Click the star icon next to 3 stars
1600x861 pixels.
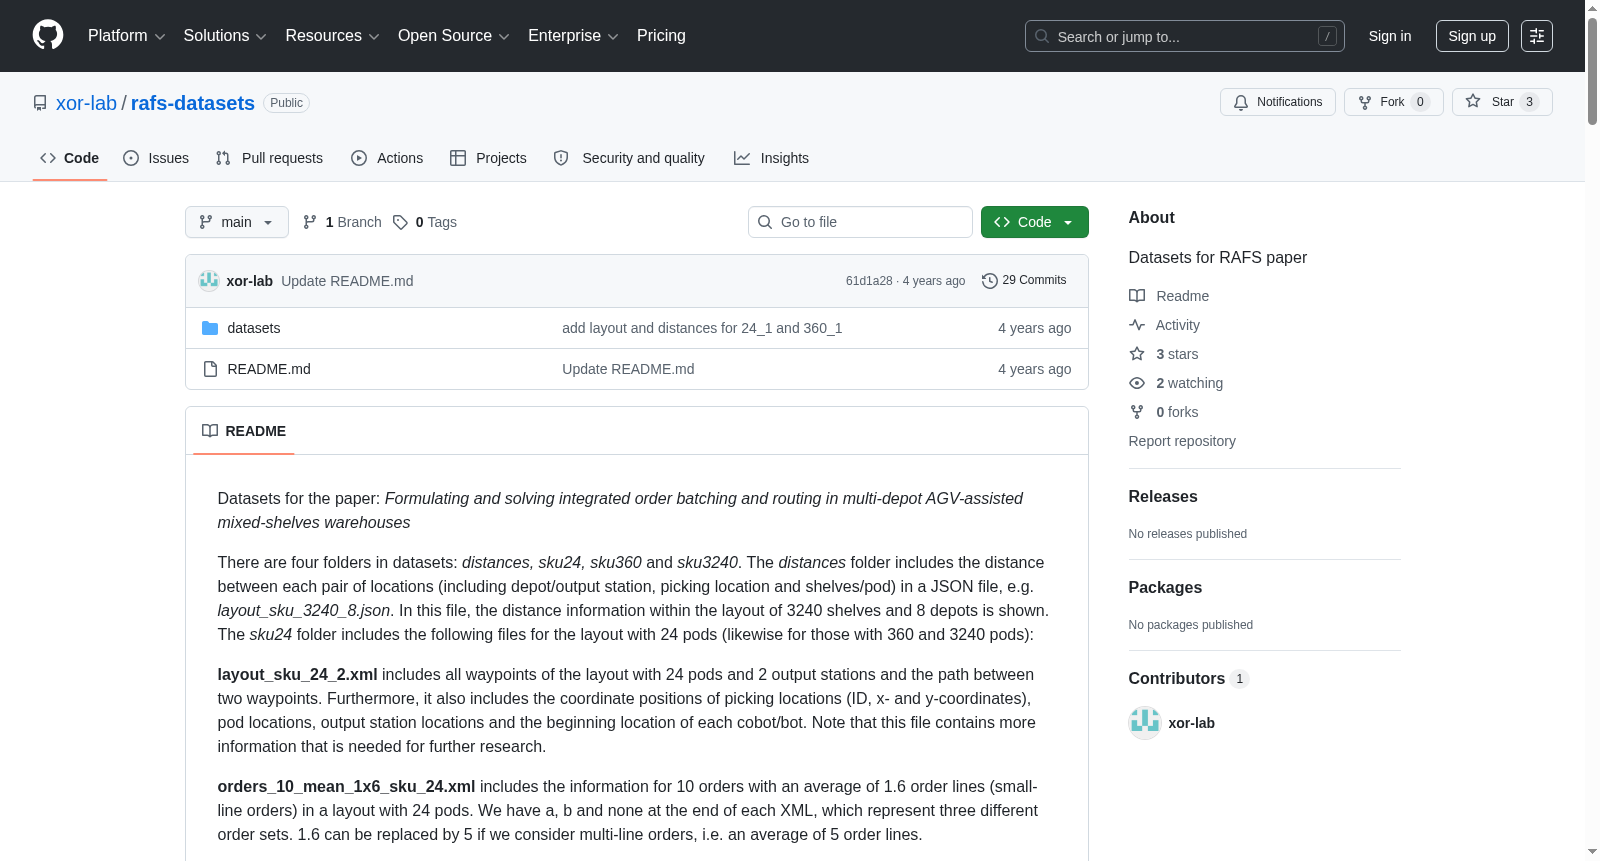(1137, 354)
